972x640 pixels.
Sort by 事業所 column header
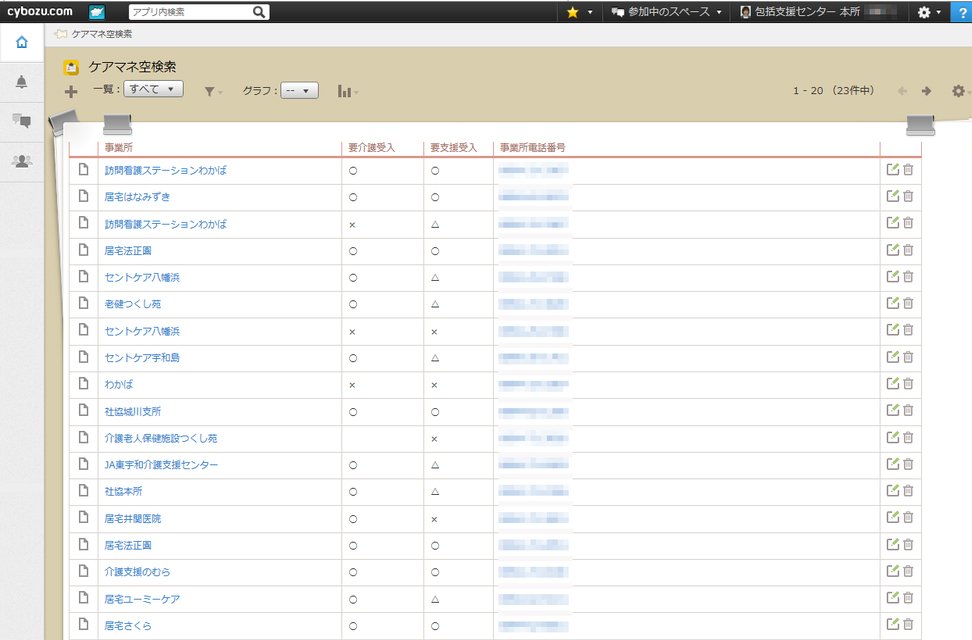(x=118, y=148)
